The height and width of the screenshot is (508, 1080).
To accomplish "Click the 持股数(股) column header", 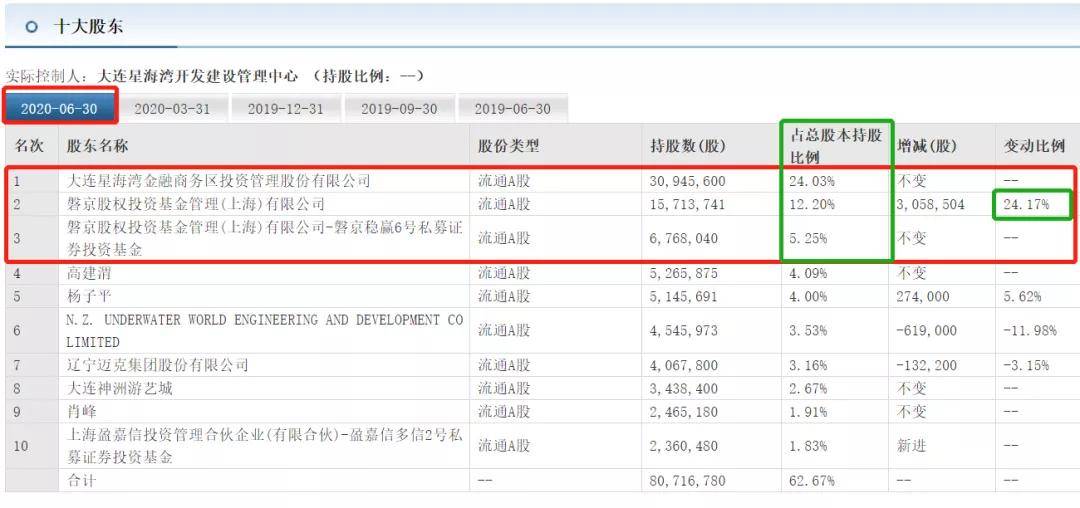I will click(x=687, y=146).
